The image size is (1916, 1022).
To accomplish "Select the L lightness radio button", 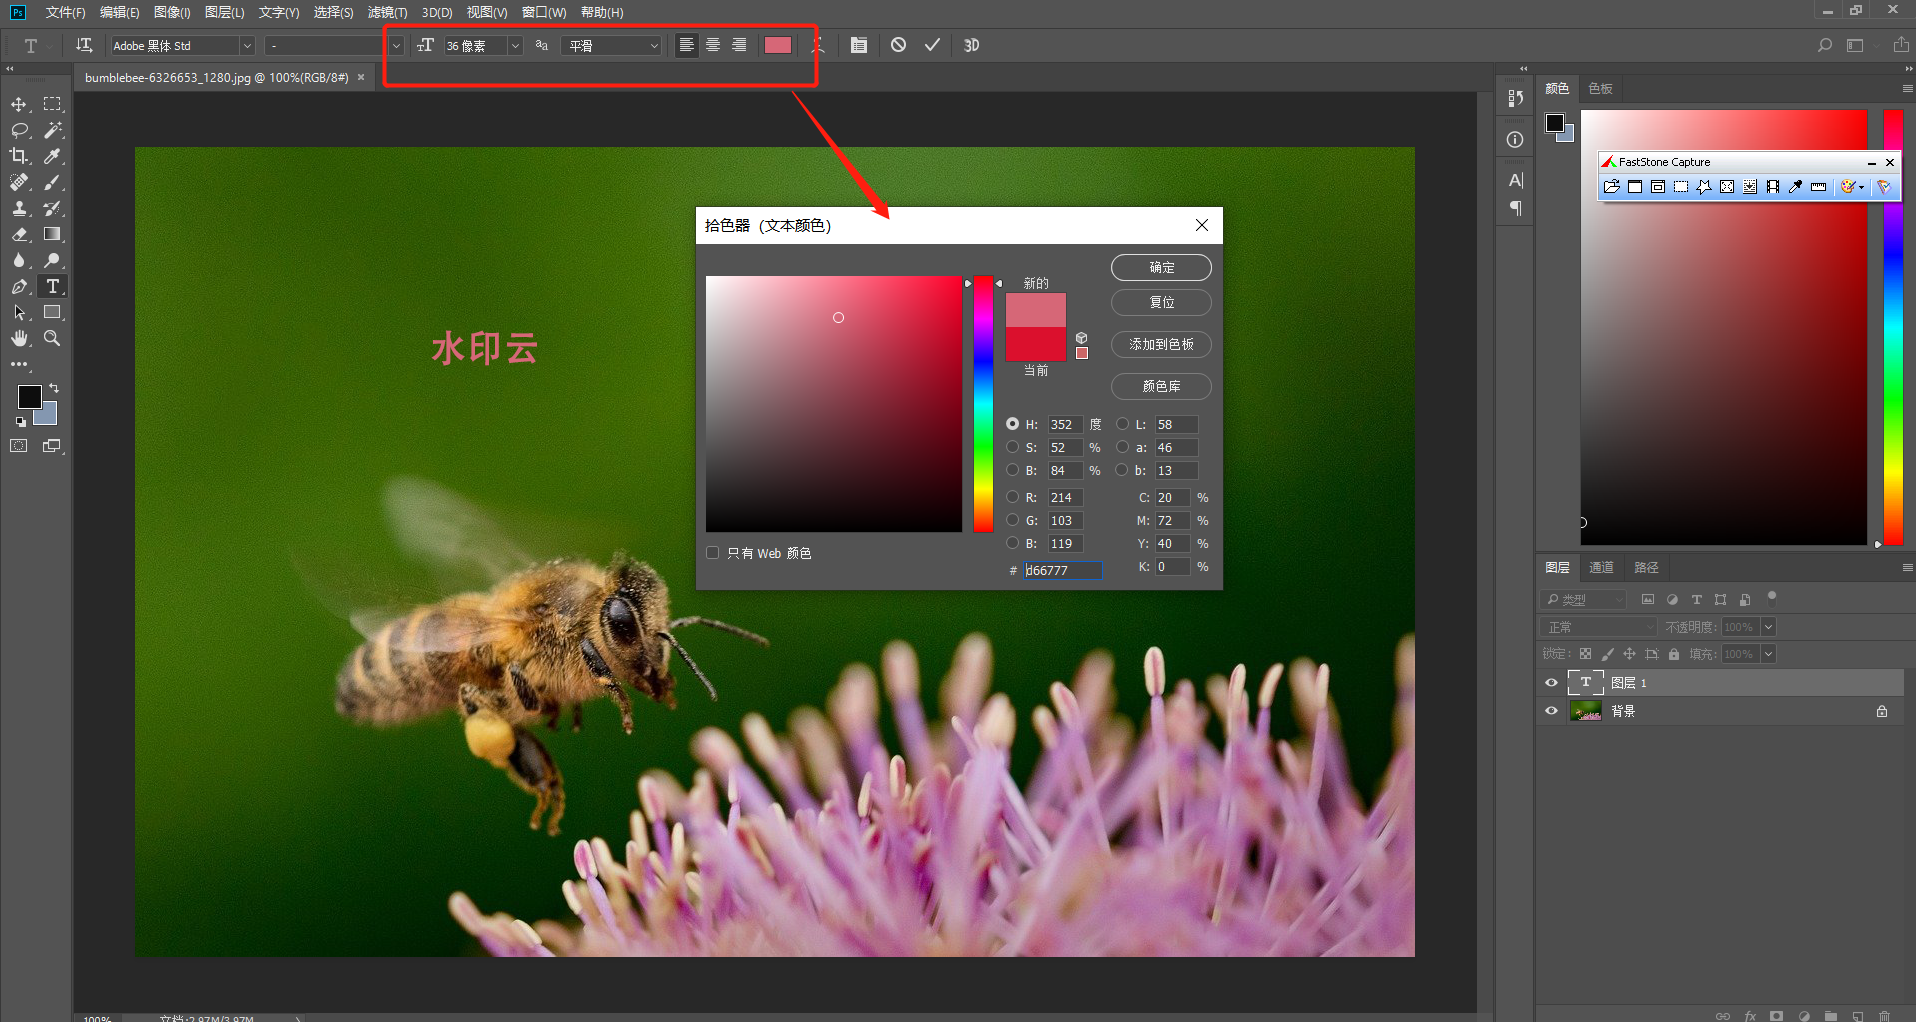I will click(x=1123, y=424).
